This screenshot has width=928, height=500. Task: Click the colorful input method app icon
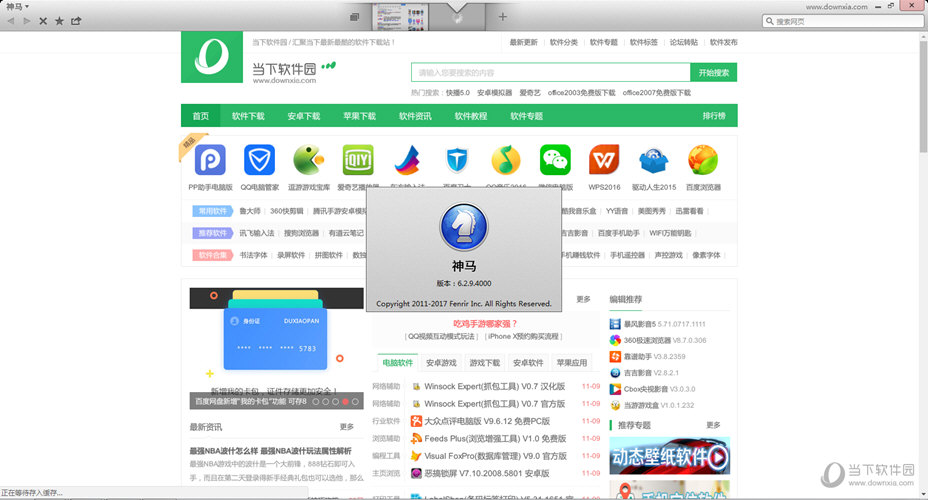[407, 160]
